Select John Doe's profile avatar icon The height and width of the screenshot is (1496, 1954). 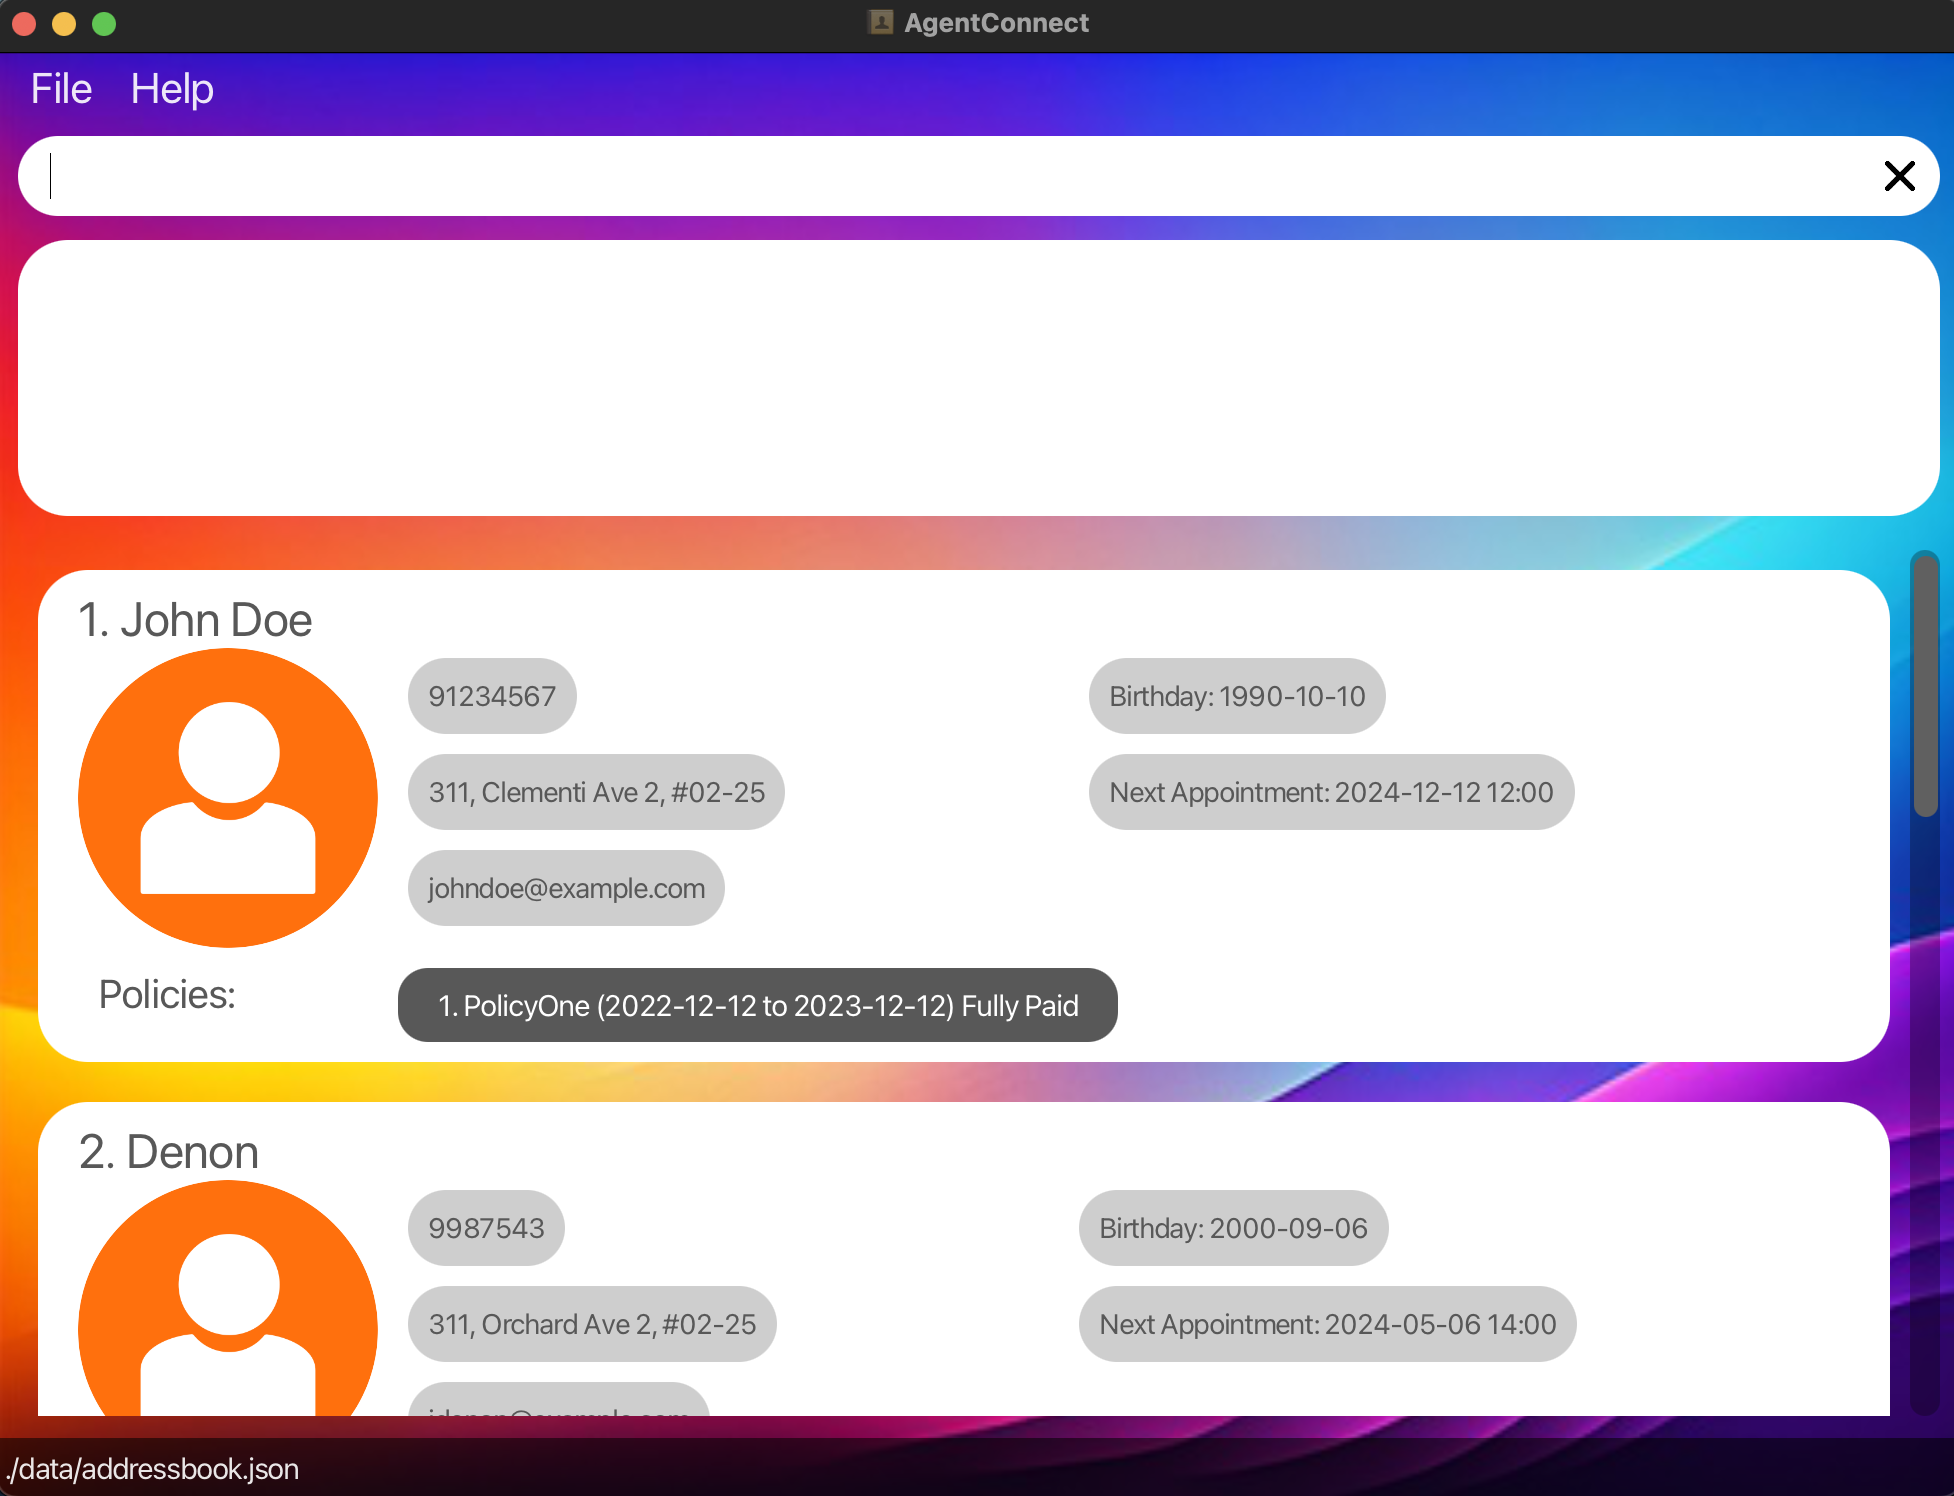(228, 798)
